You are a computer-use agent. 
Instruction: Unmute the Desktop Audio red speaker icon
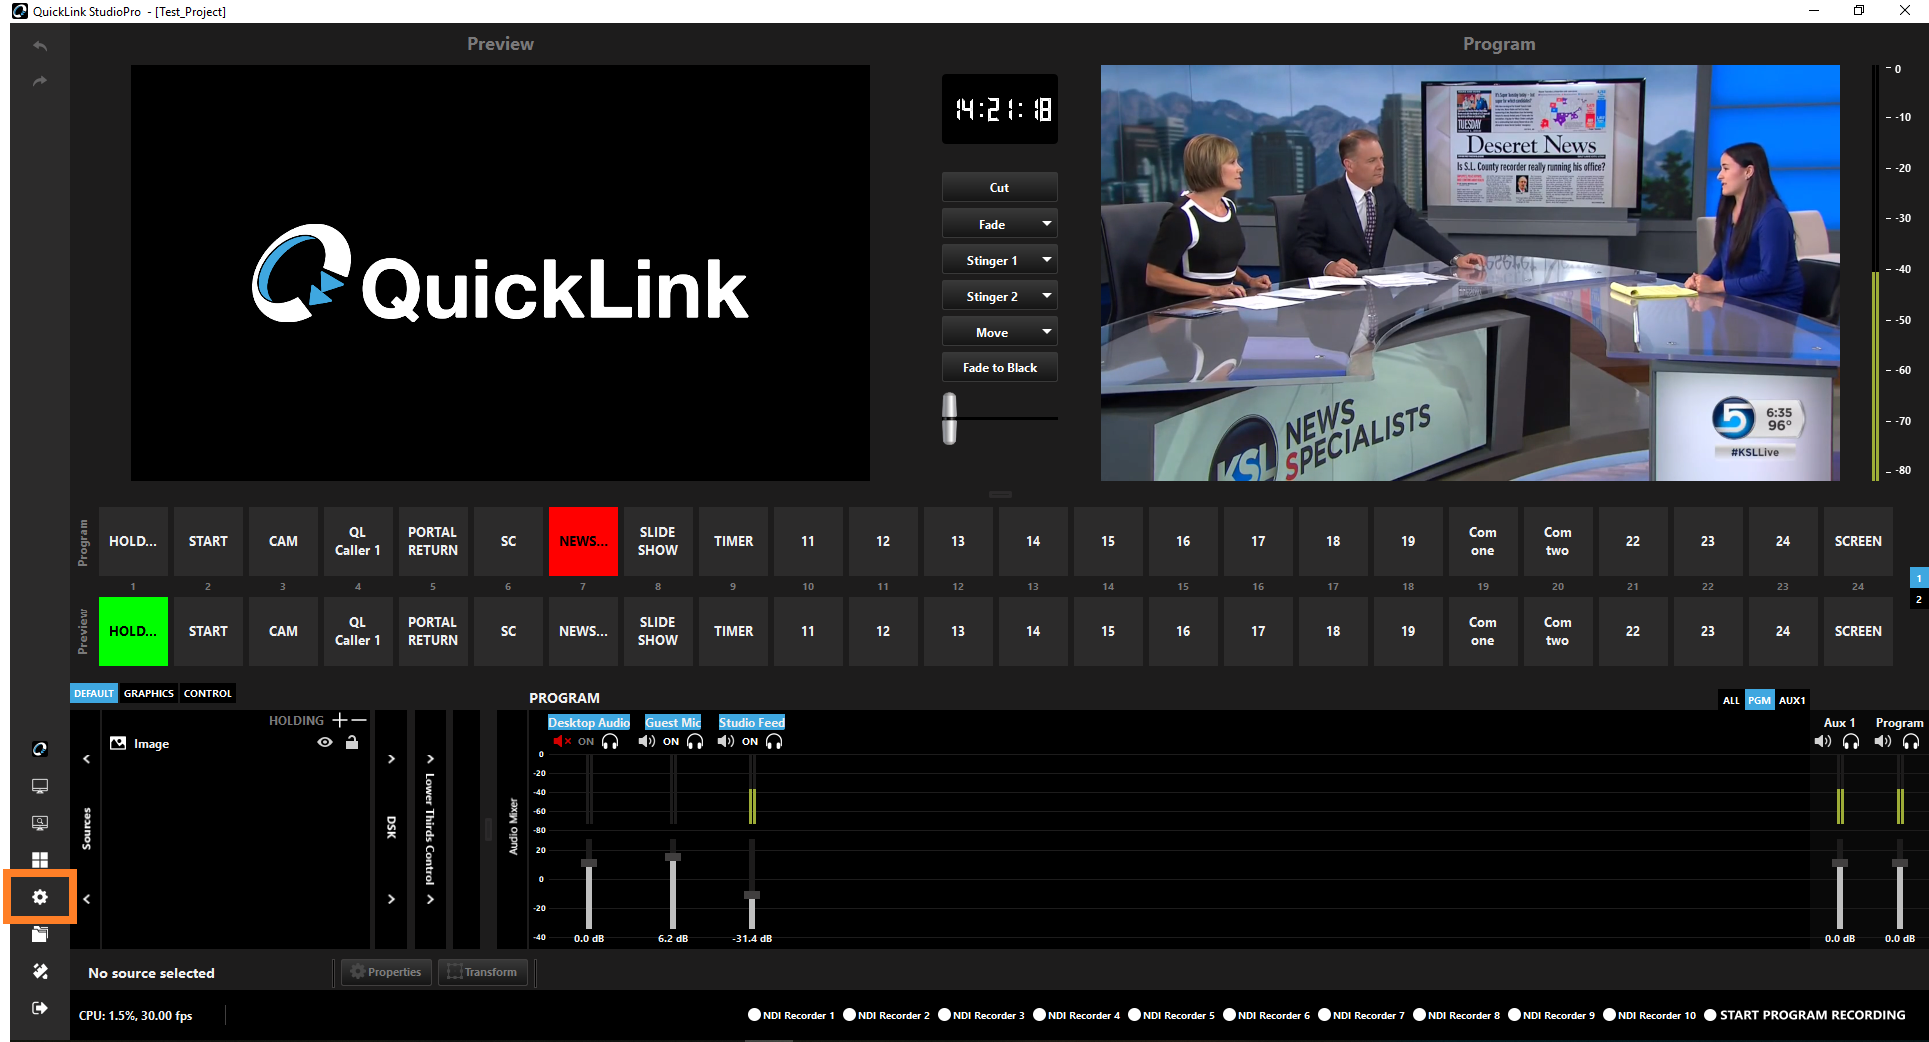[561, 741]
